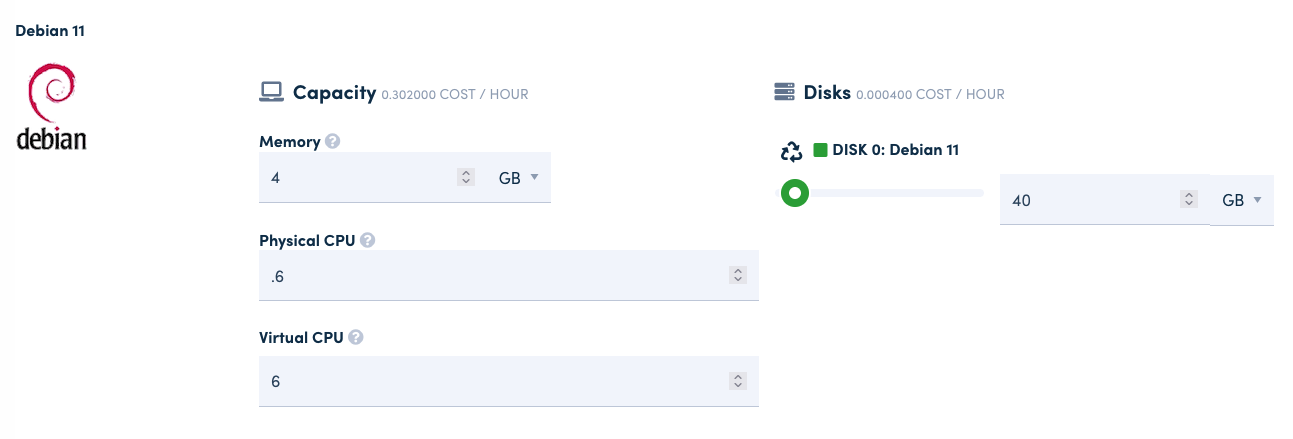Click the DISK 0: Debian 11 label
This screenshot has width=1293, height=439.
pyautogui.click(x=895, y=150)
